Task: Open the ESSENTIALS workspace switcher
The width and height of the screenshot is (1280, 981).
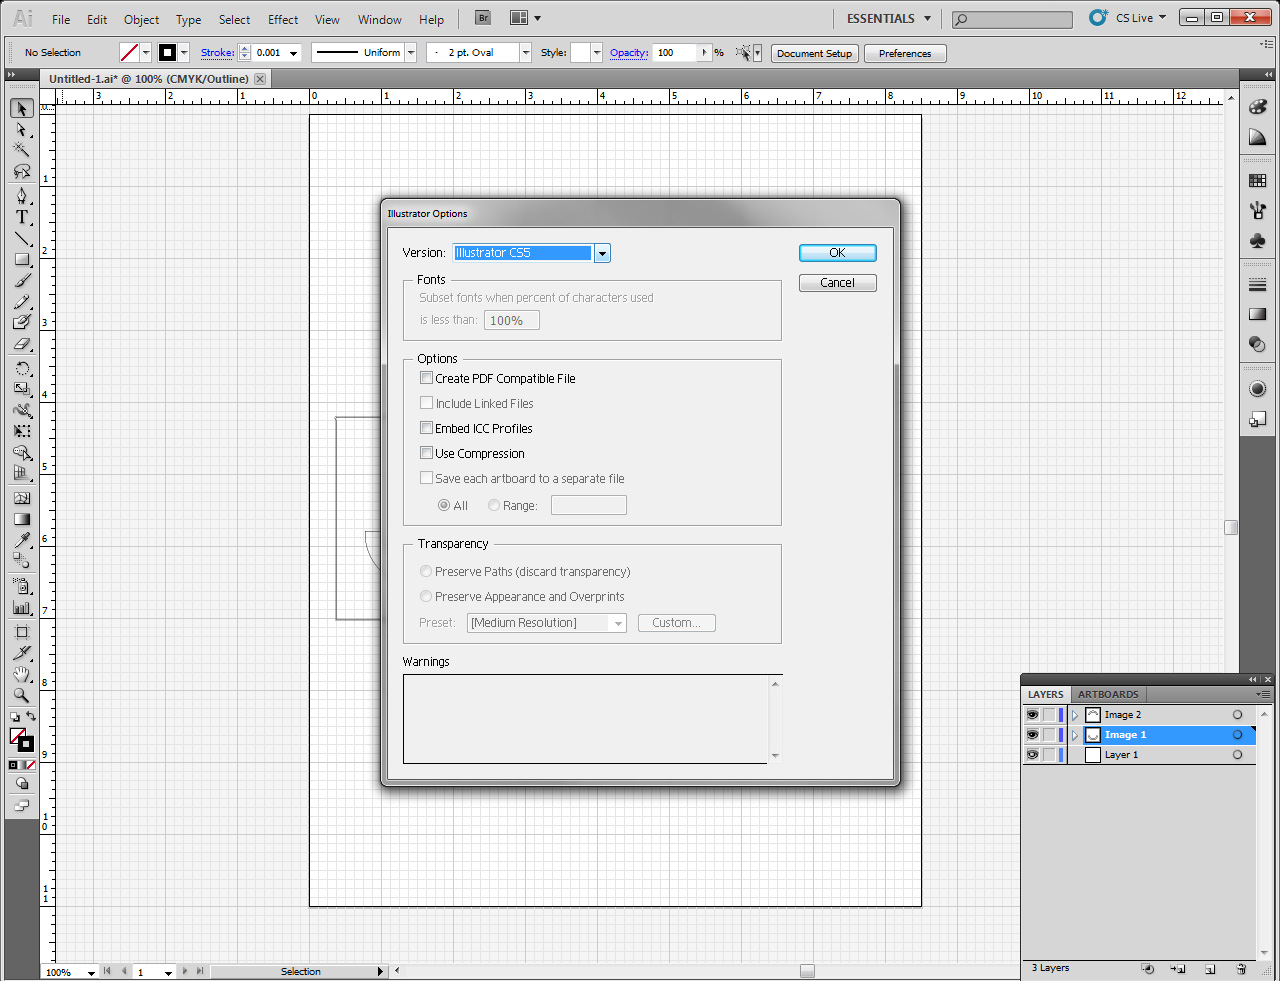Action: pos(889,18)
